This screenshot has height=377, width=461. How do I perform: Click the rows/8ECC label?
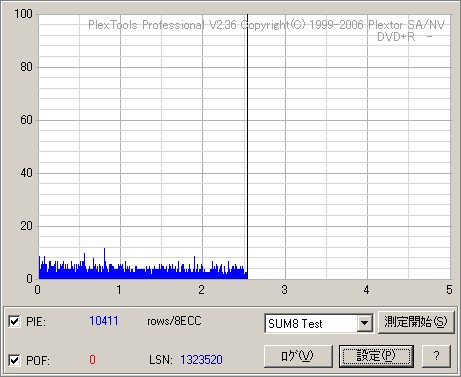click(174, 321)
